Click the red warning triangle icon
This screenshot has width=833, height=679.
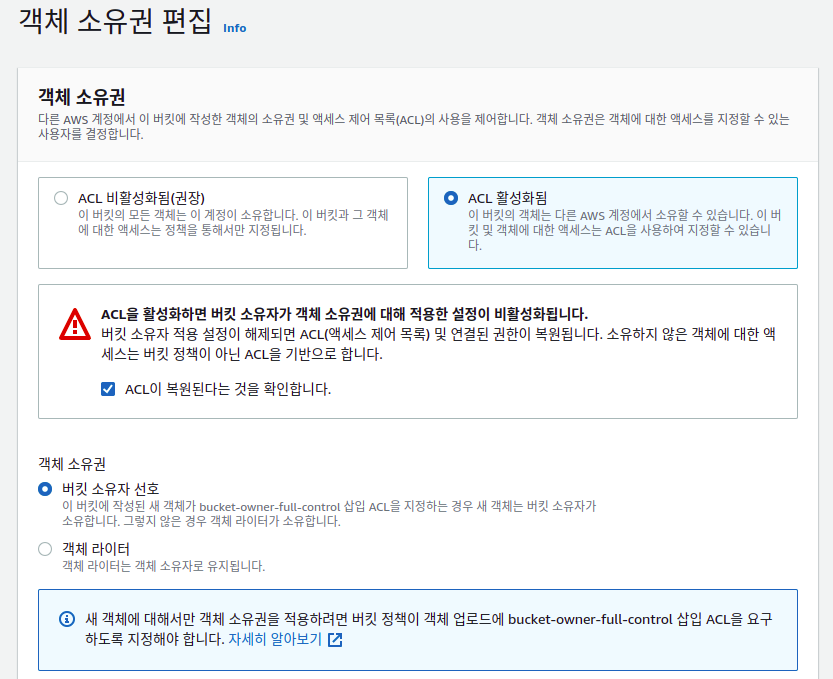point(75,324)
